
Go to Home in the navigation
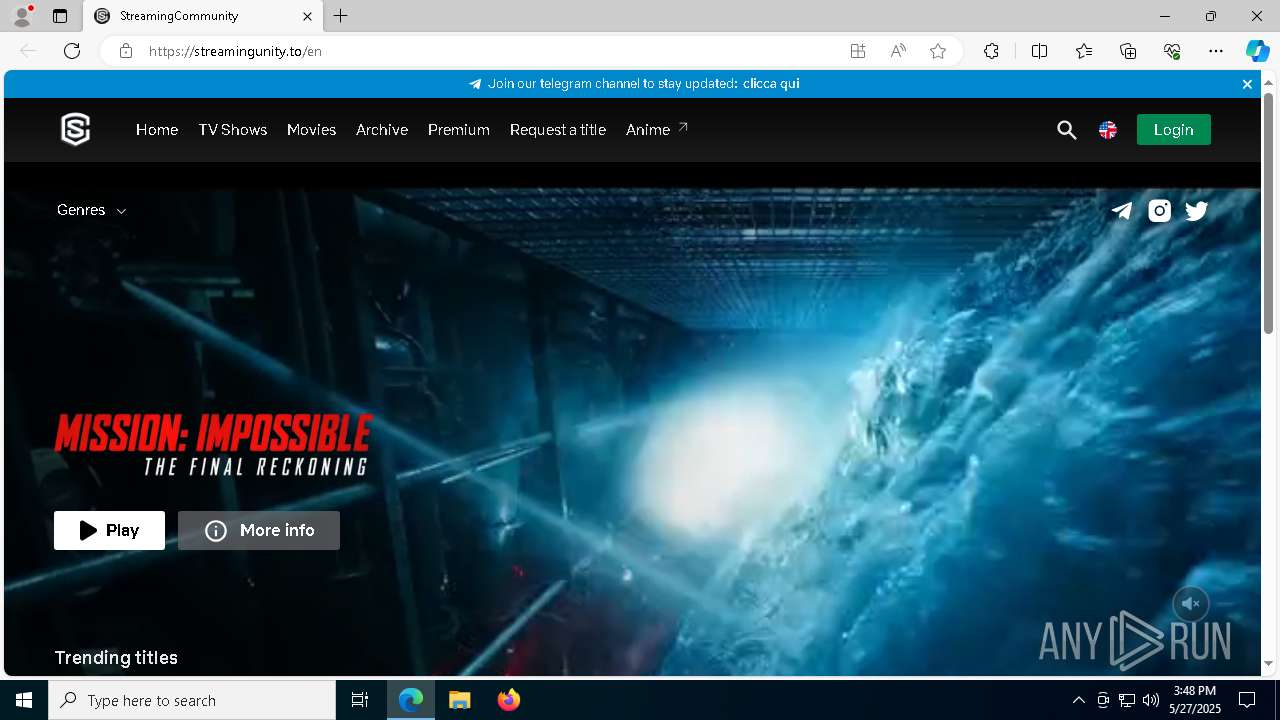coord(157,130)
